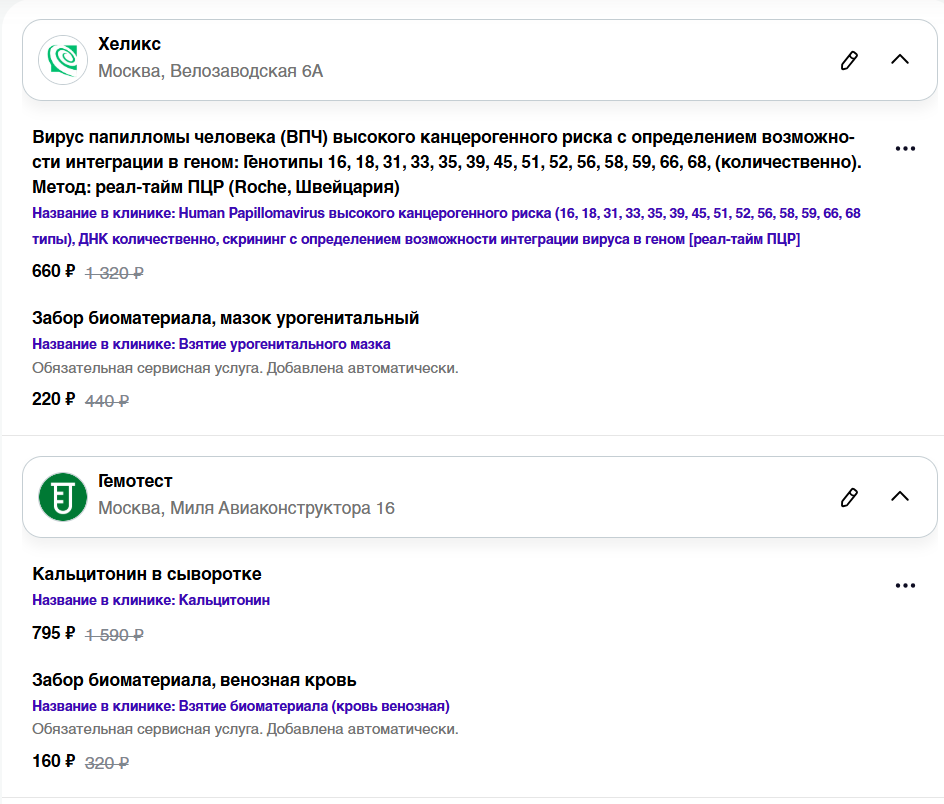Click the Взятие урогенитального мазка clinic name
Image resolution: width=944 pixels, height=804 pixels.
point(211,344)
